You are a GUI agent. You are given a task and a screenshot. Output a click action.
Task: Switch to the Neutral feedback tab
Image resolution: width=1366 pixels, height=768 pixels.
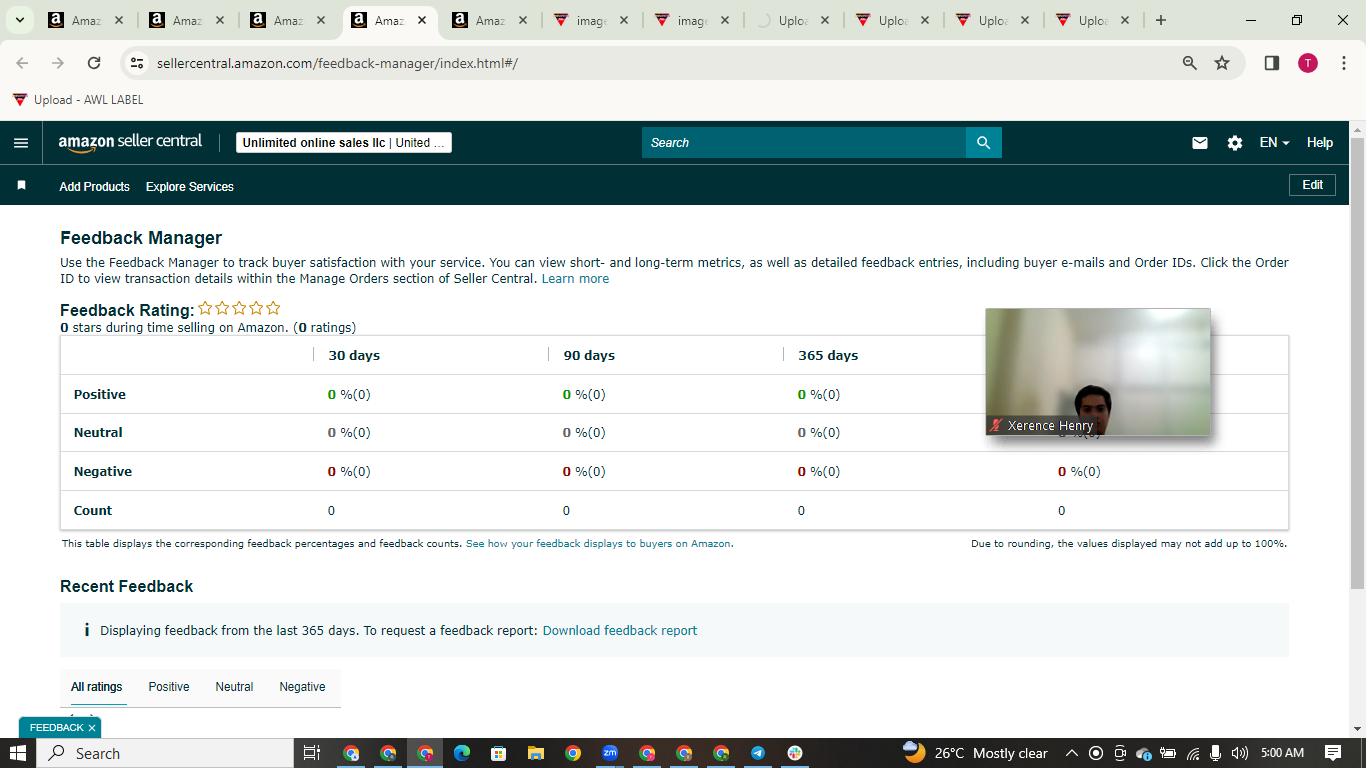point(234,687)
